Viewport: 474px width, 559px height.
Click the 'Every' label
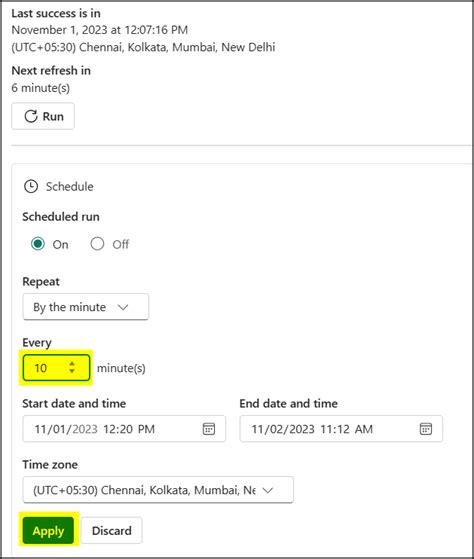(x=37, y=343)
